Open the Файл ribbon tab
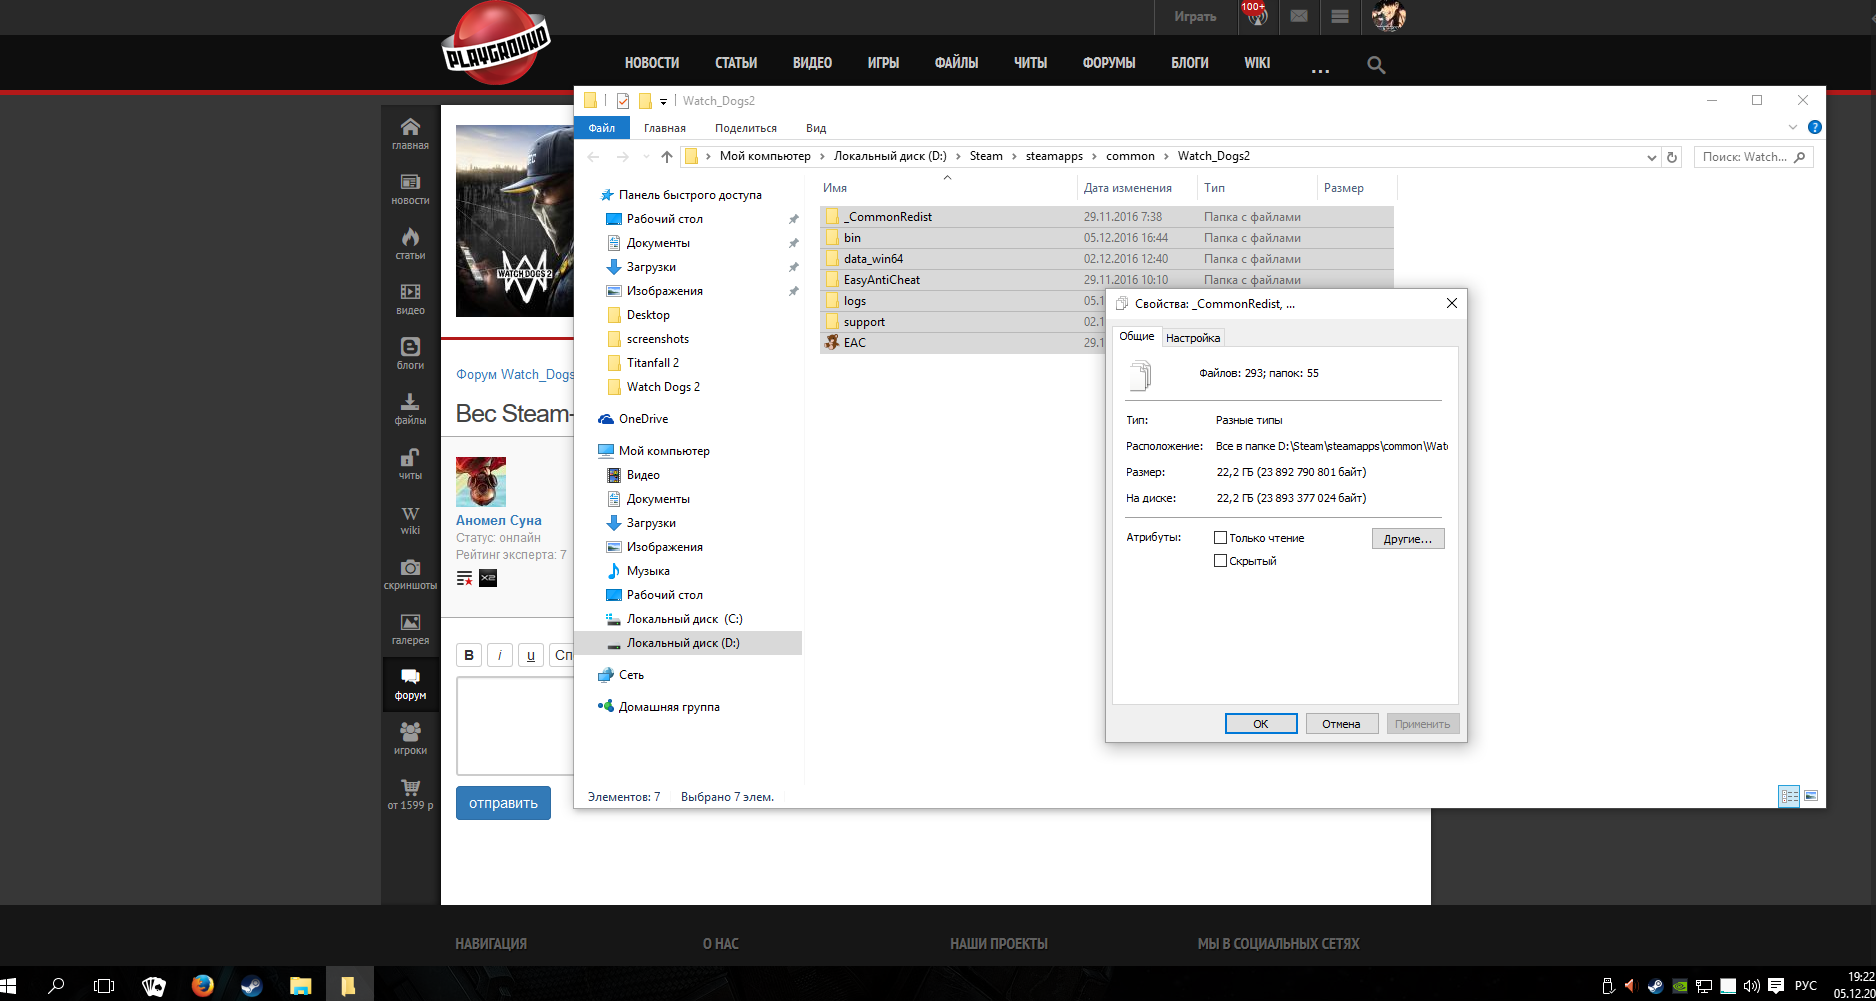1876x1001 pixels. click(602, 128)
